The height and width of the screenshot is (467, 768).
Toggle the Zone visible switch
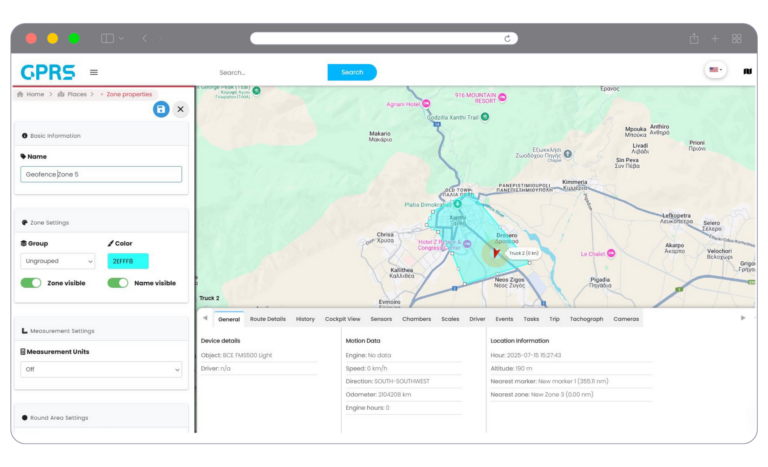coord(31,283)
